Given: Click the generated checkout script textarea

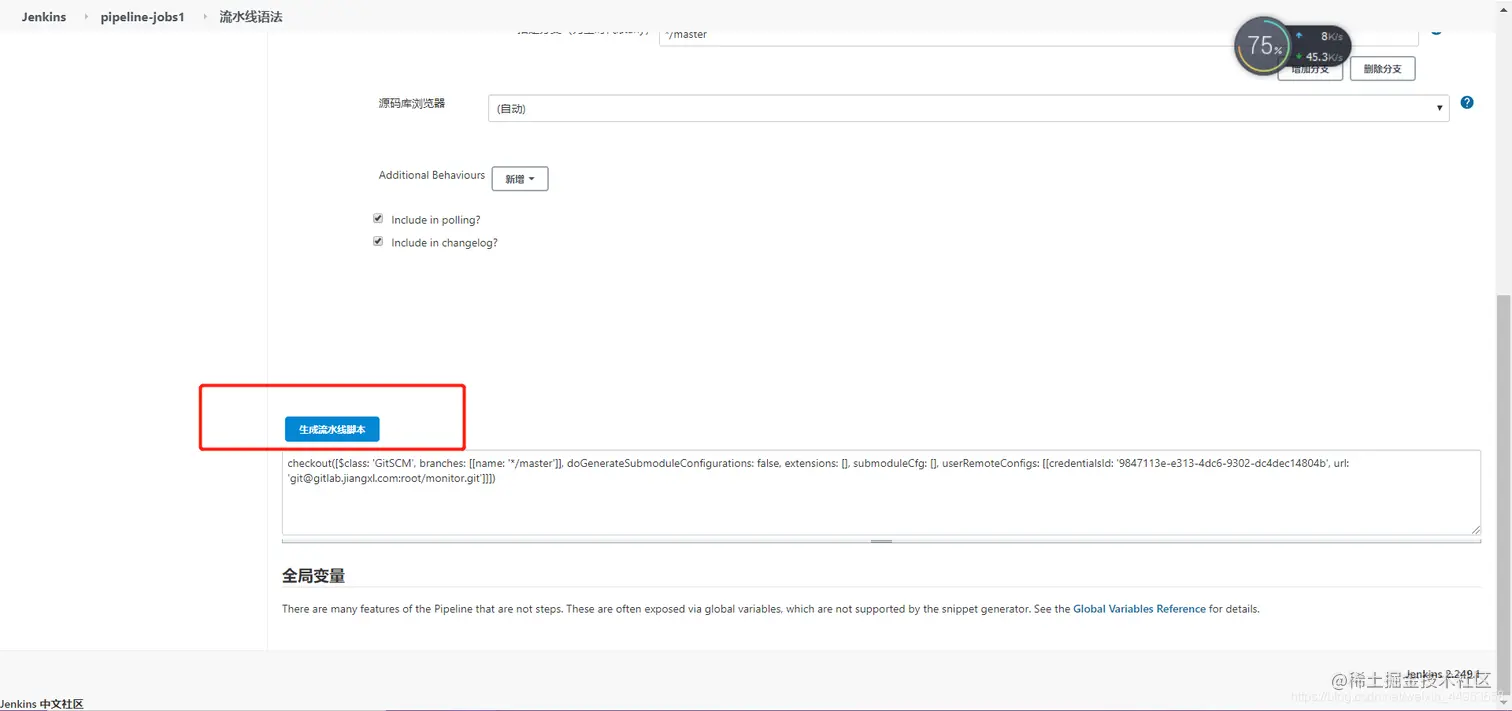Looking at the screenshot, I should click(x=881, y=492).
